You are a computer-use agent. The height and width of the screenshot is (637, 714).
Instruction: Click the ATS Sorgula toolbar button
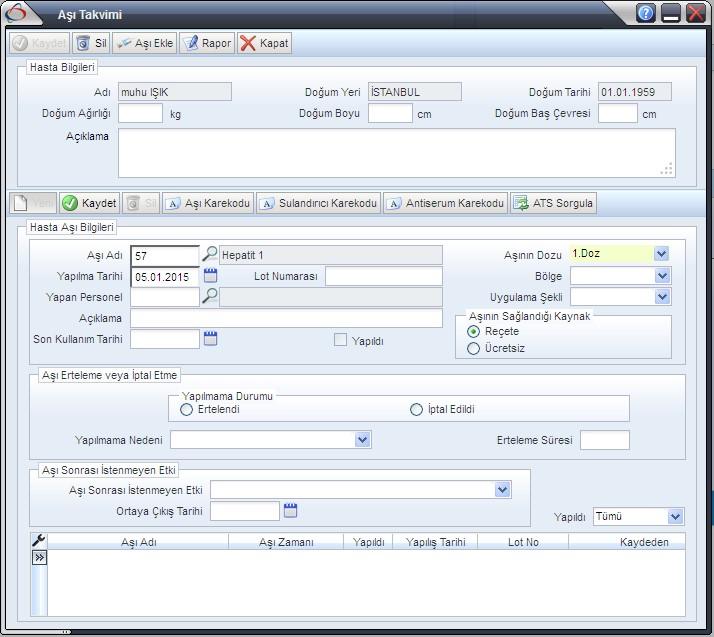553,203
